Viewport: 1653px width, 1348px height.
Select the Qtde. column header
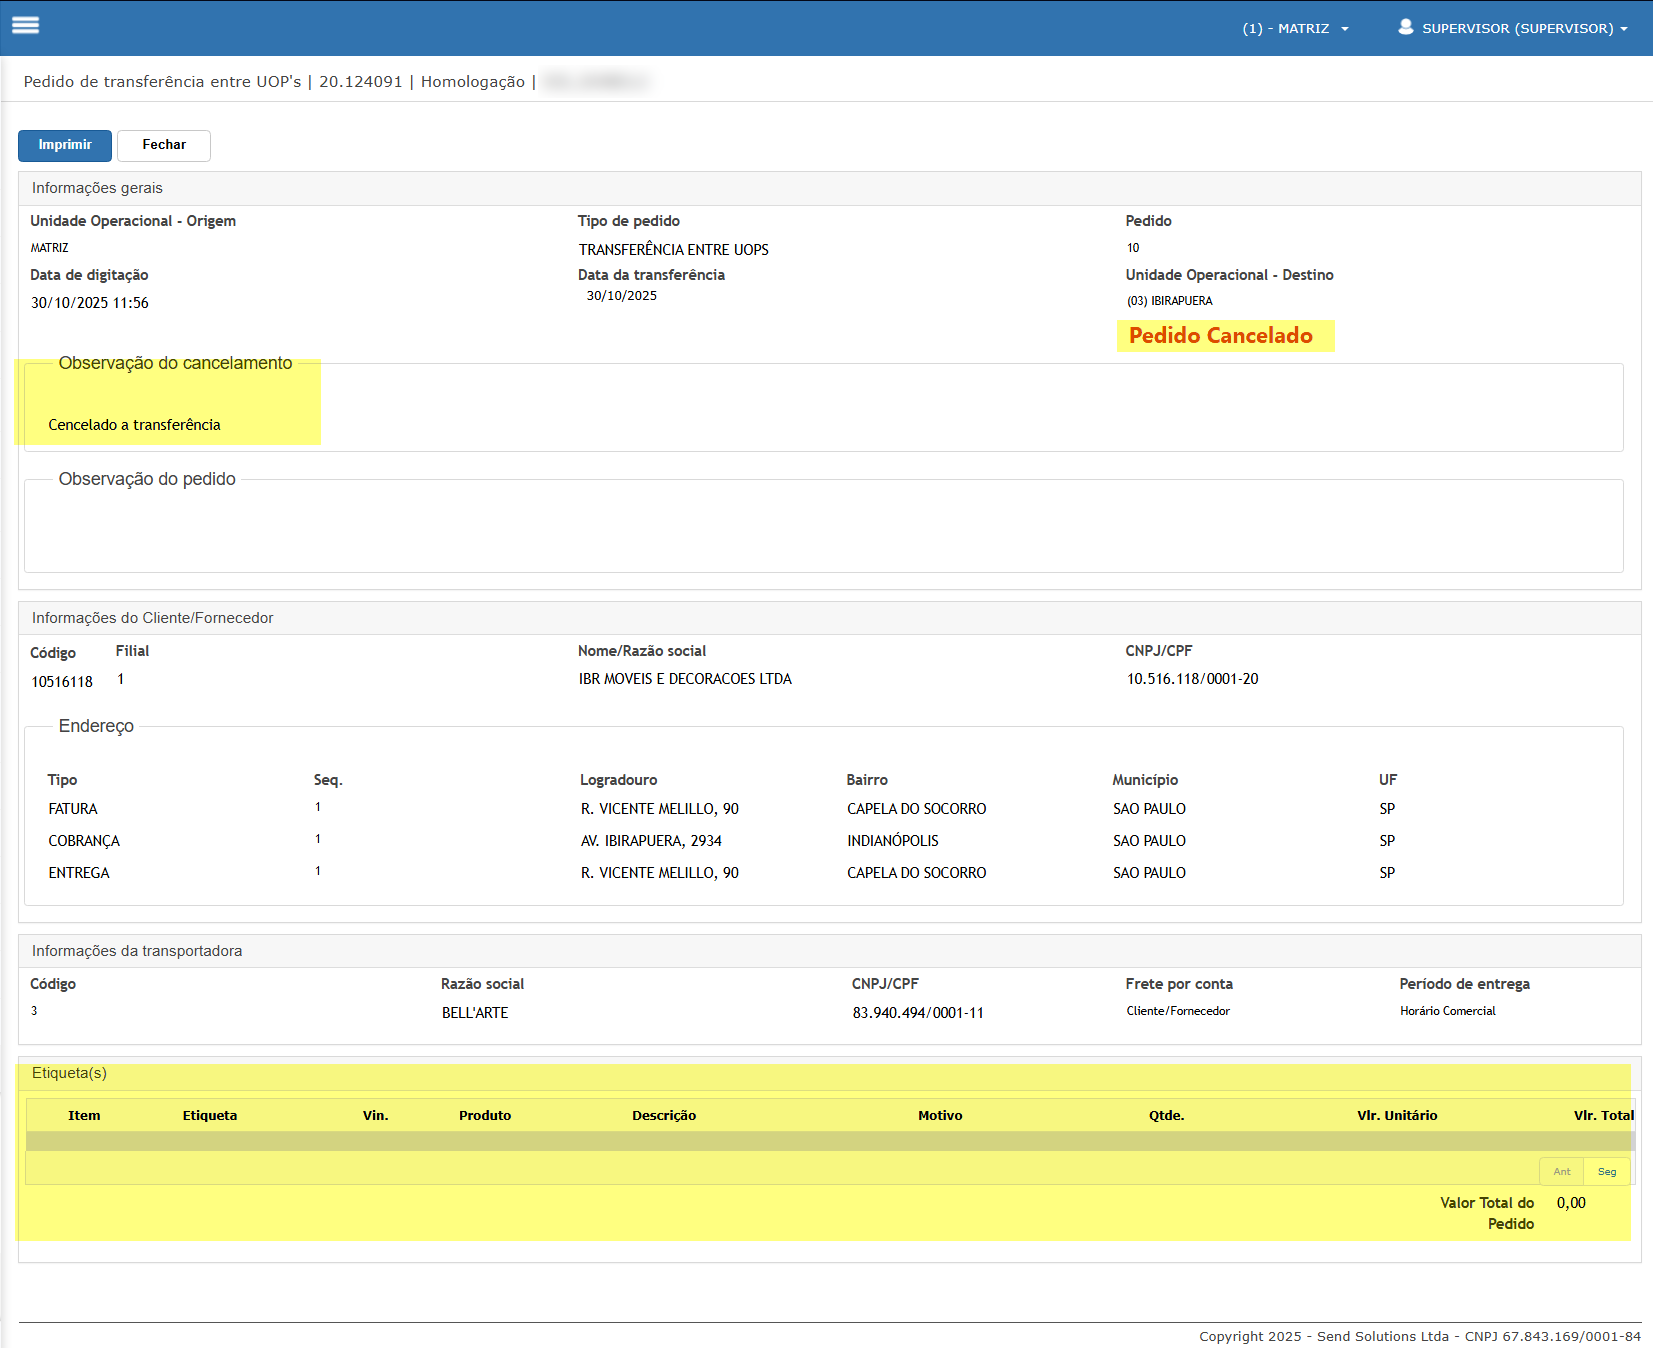[x=1166, y=1115]
